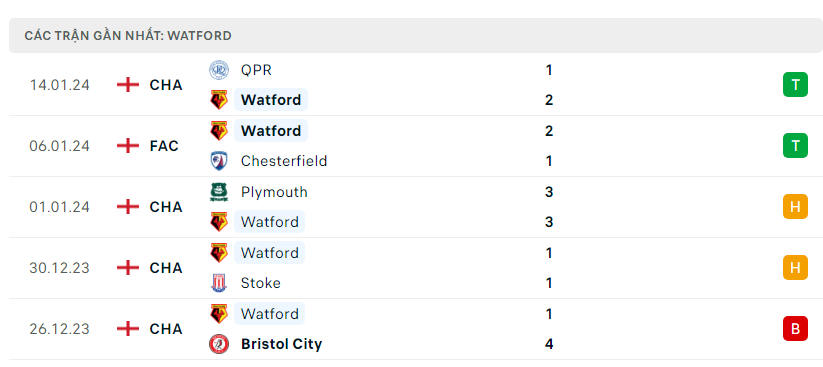Click the orange H badge for Plymouth match
Viewport: 823px width, 367px height.
[x=795, y=207]
